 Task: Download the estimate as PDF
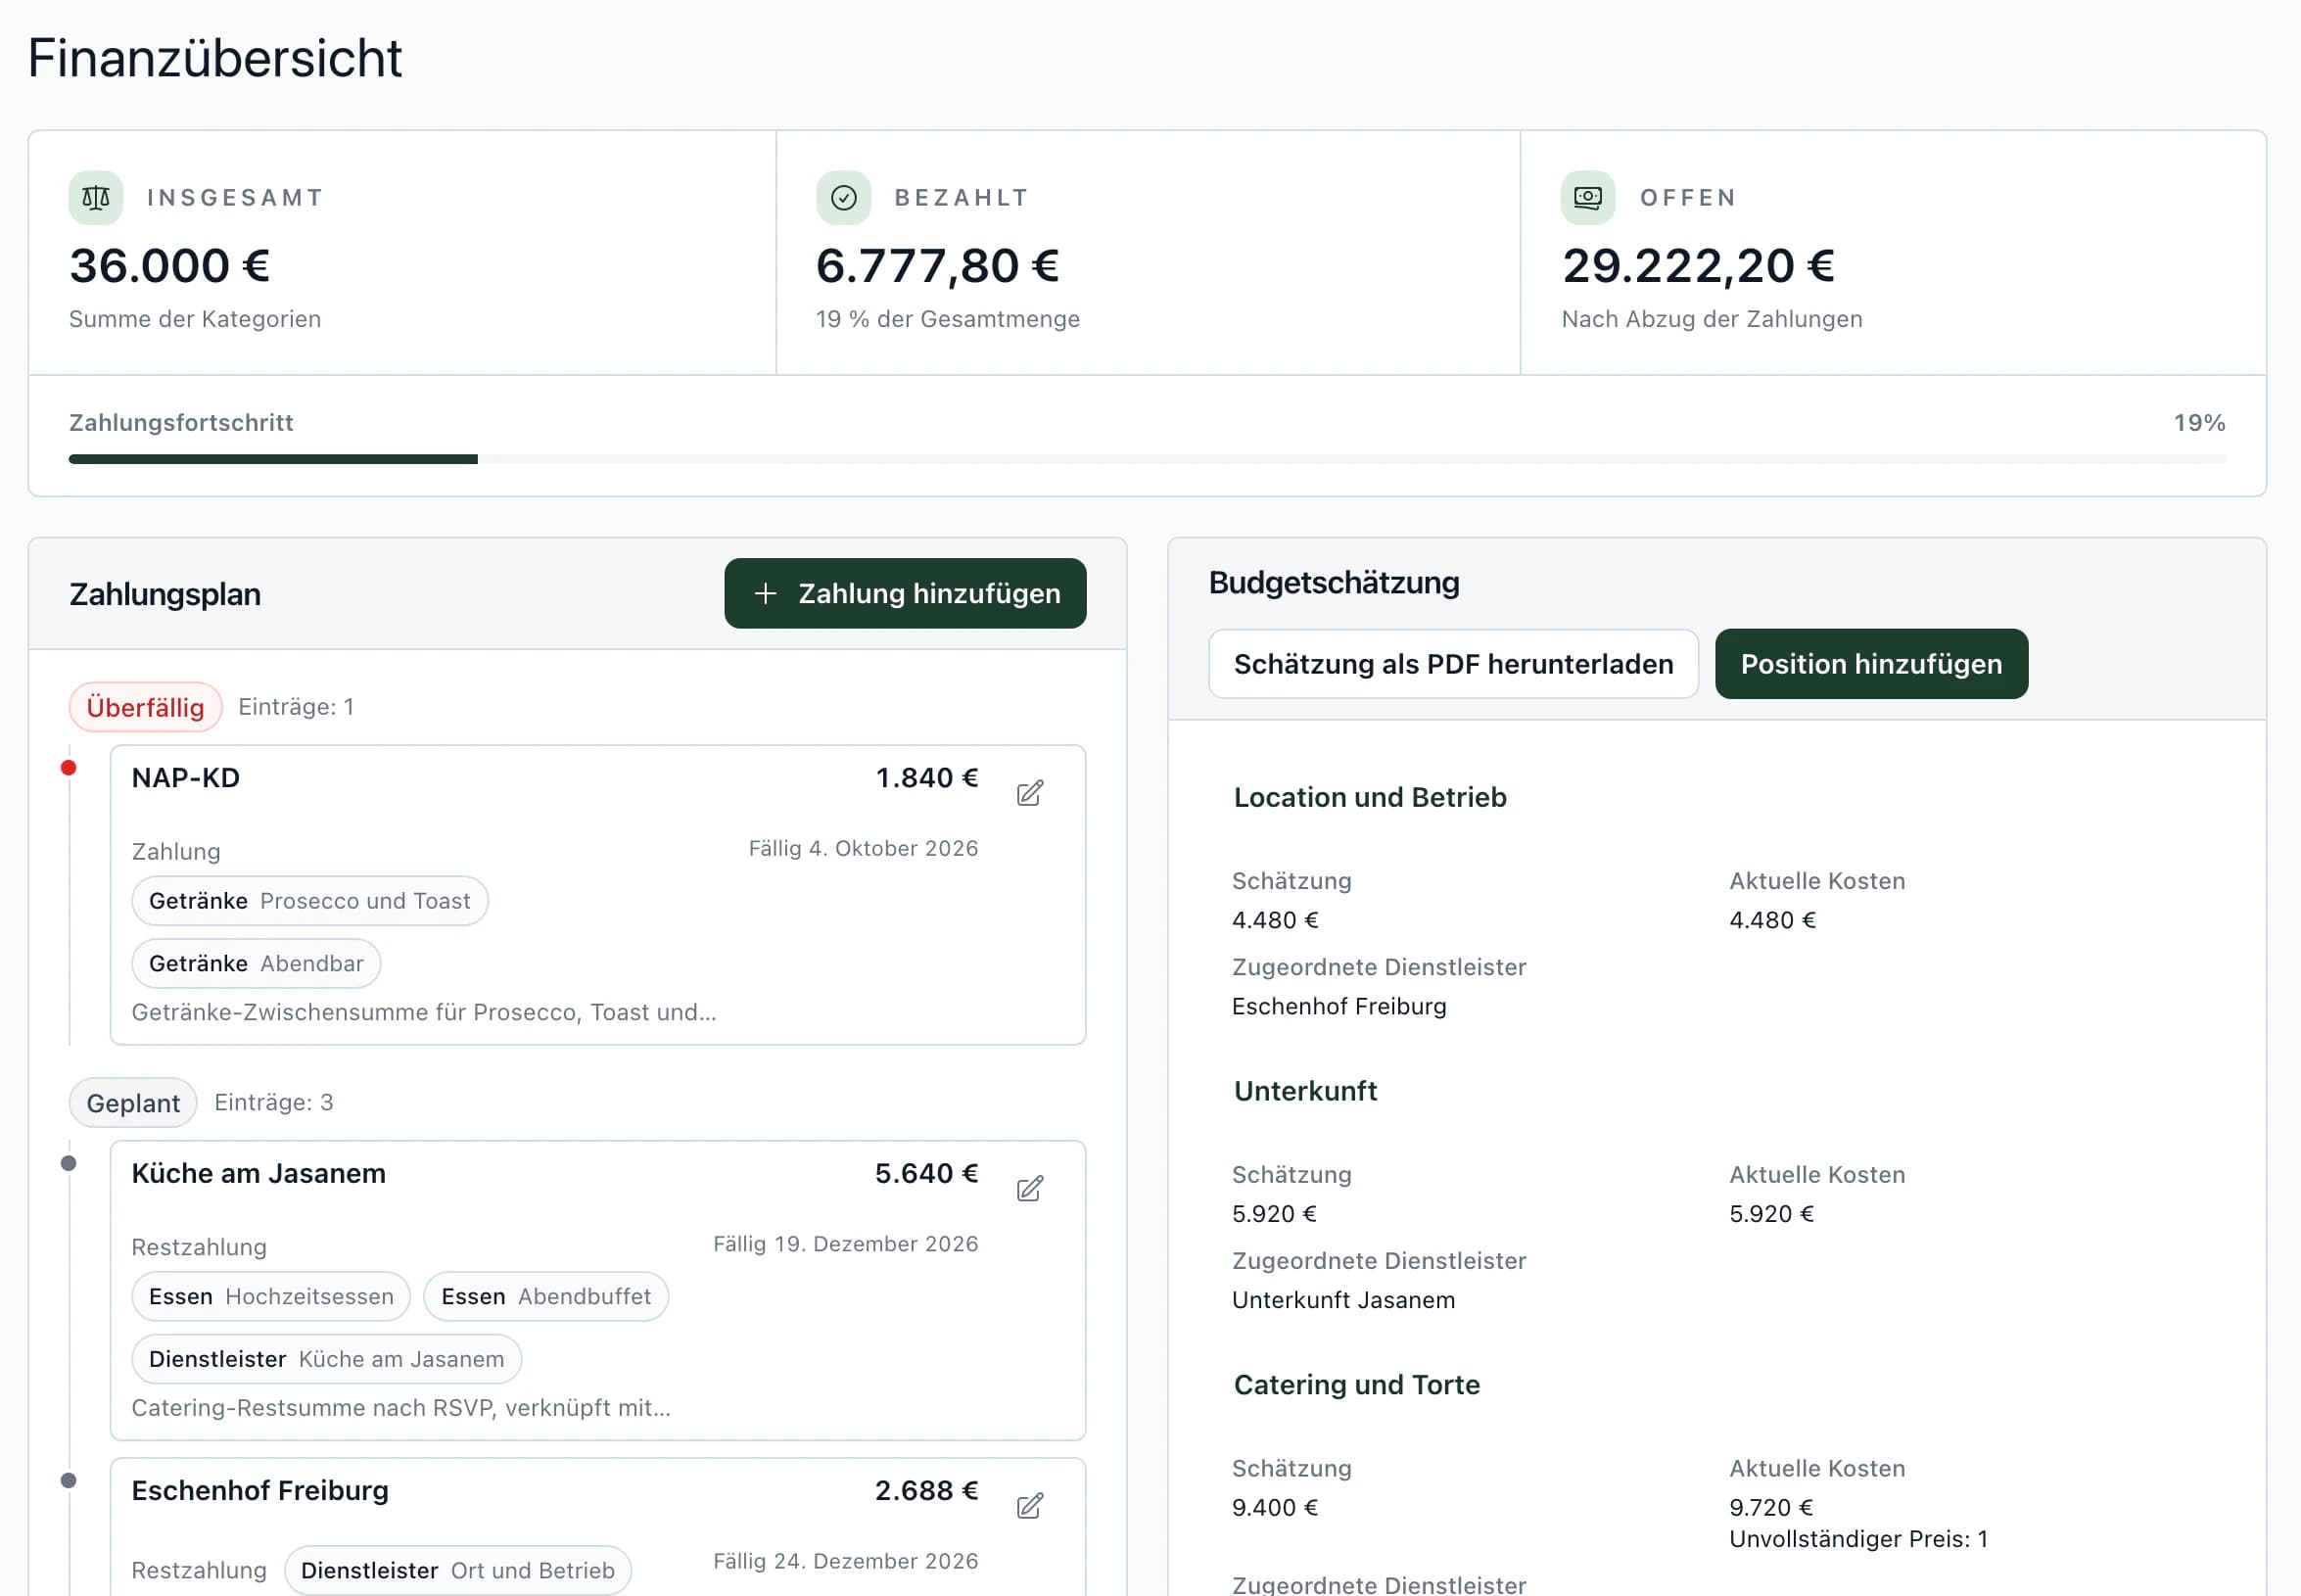coord(1453,664)
